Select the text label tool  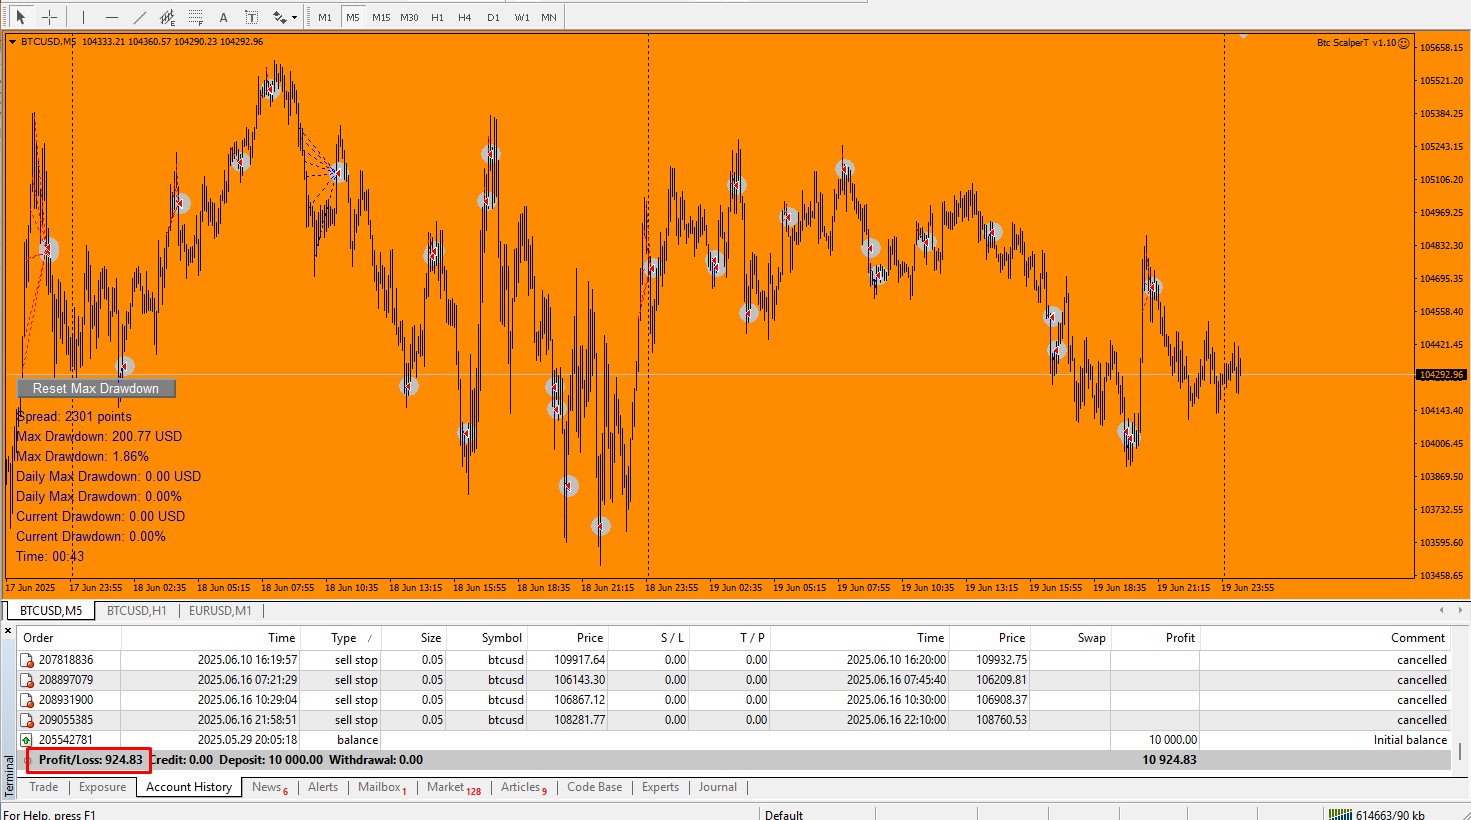252,17
